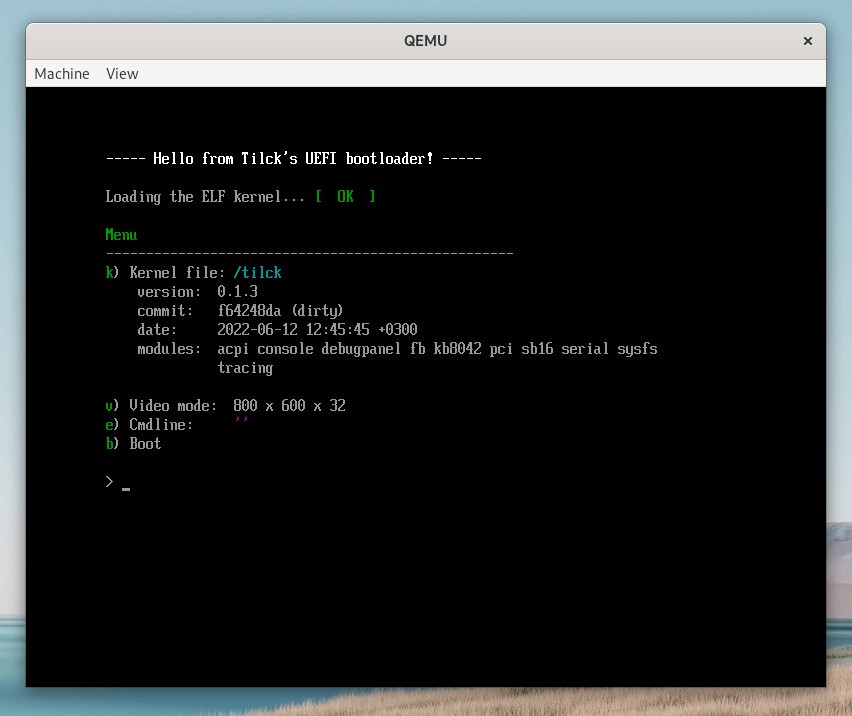This screenshot has width=852, height=716.
Task: Click the 'version:' label
Action: click(x=169, y=291)
